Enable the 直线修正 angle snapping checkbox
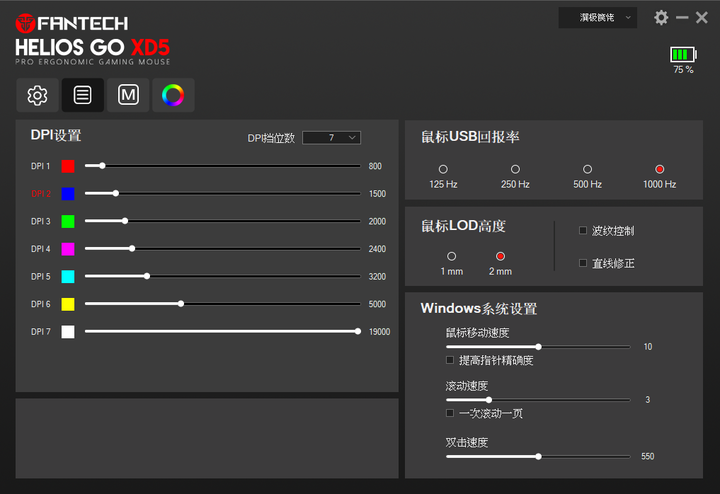 point(583,263)
